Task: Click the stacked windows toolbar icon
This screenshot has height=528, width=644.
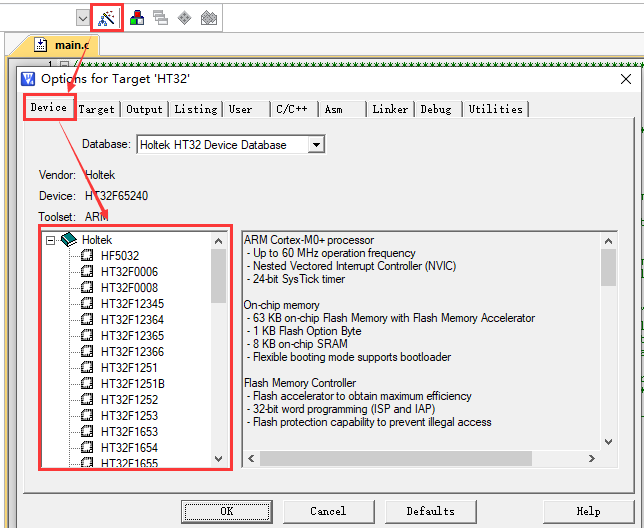Action: [x=161, y=18]
